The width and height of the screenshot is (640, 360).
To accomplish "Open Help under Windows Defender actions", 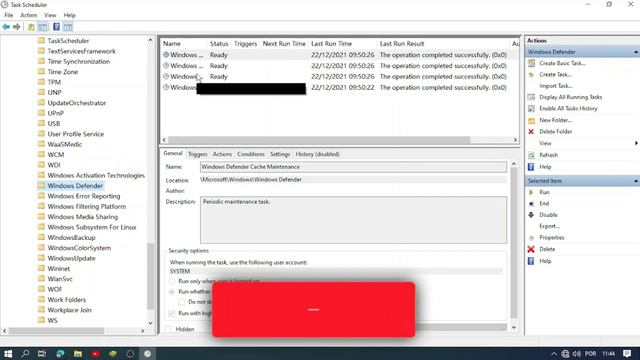I will click(545, 167).
